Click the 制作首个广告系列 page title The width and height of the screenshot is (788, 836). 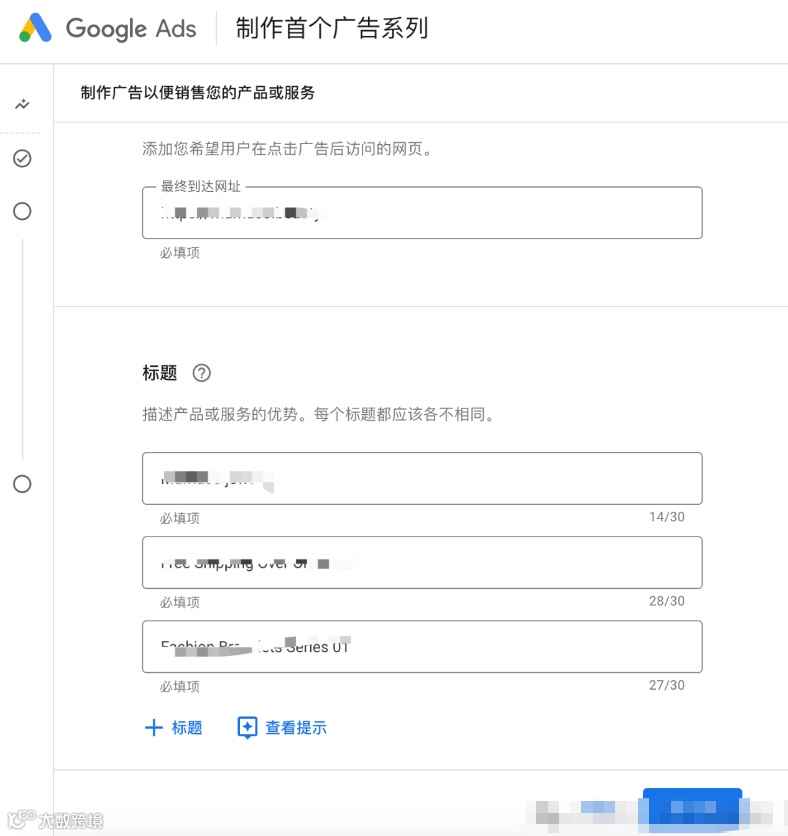[x=332, y=28]
